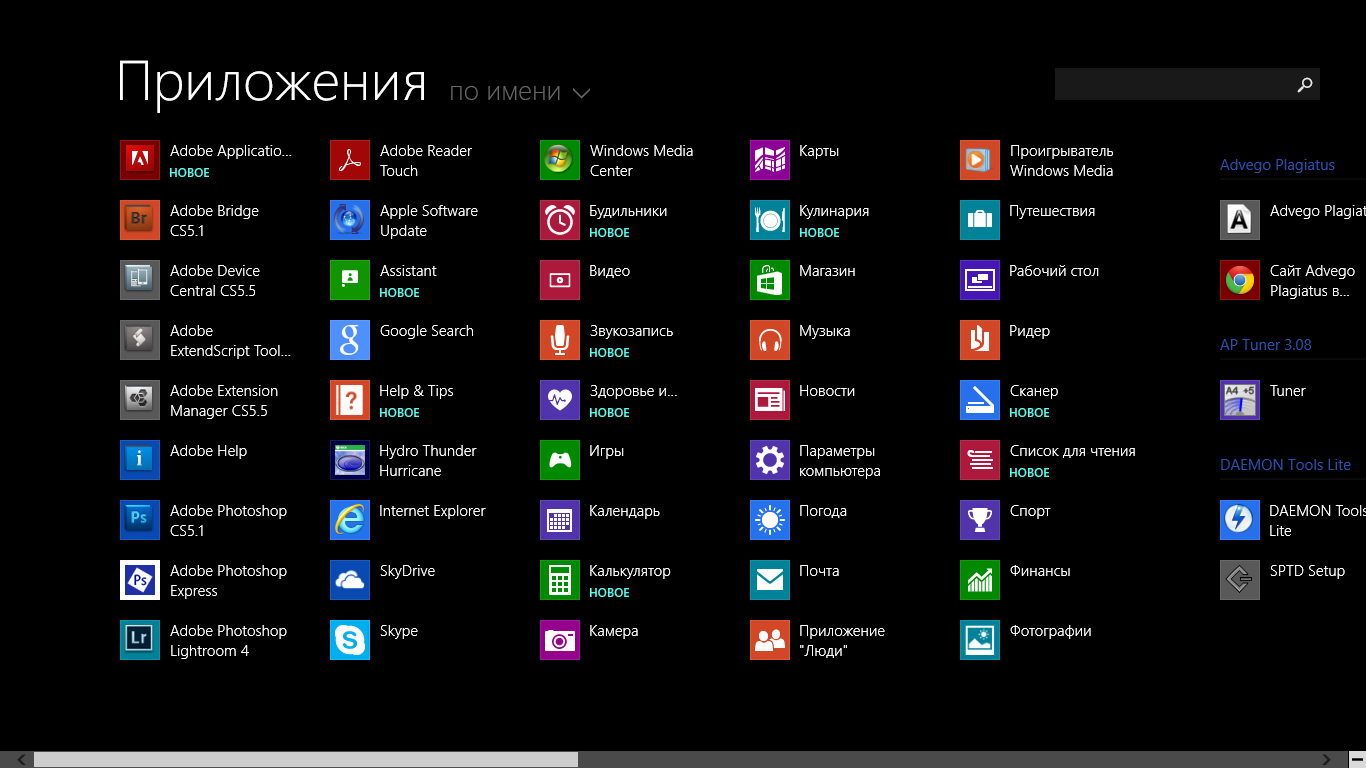The height and width of the screenshot is (768, 1366).
Task: Click the zoom-out minus button
Action: [x=1356, y=760]
